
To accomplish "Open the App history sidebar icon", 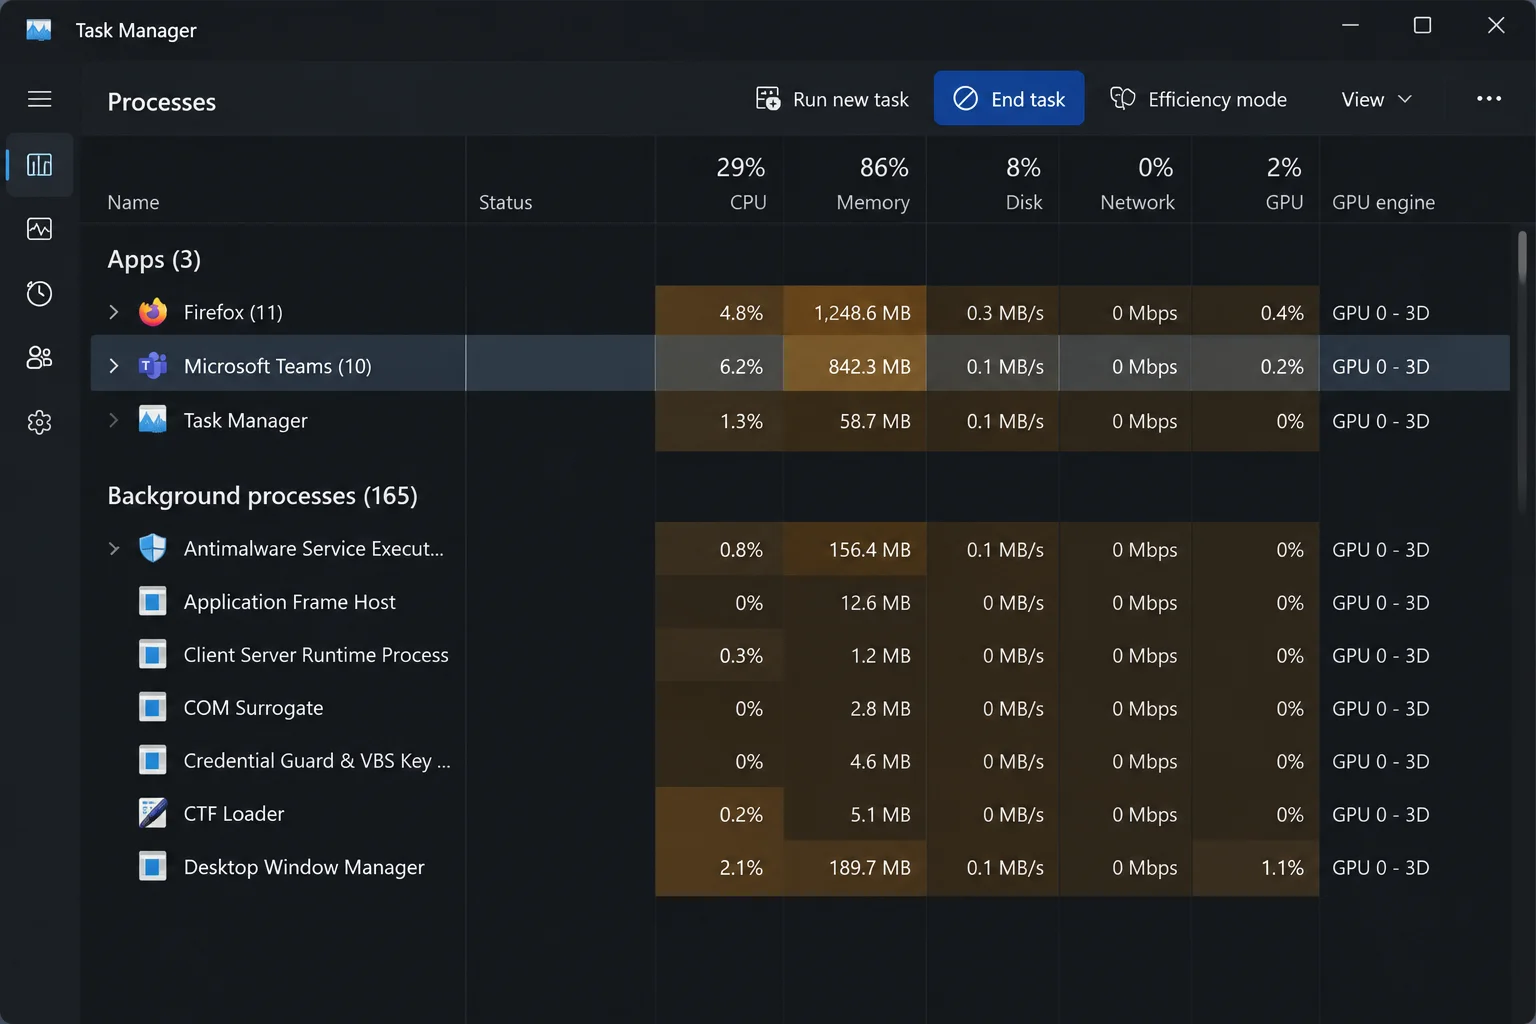I will [x=39, y=293].
